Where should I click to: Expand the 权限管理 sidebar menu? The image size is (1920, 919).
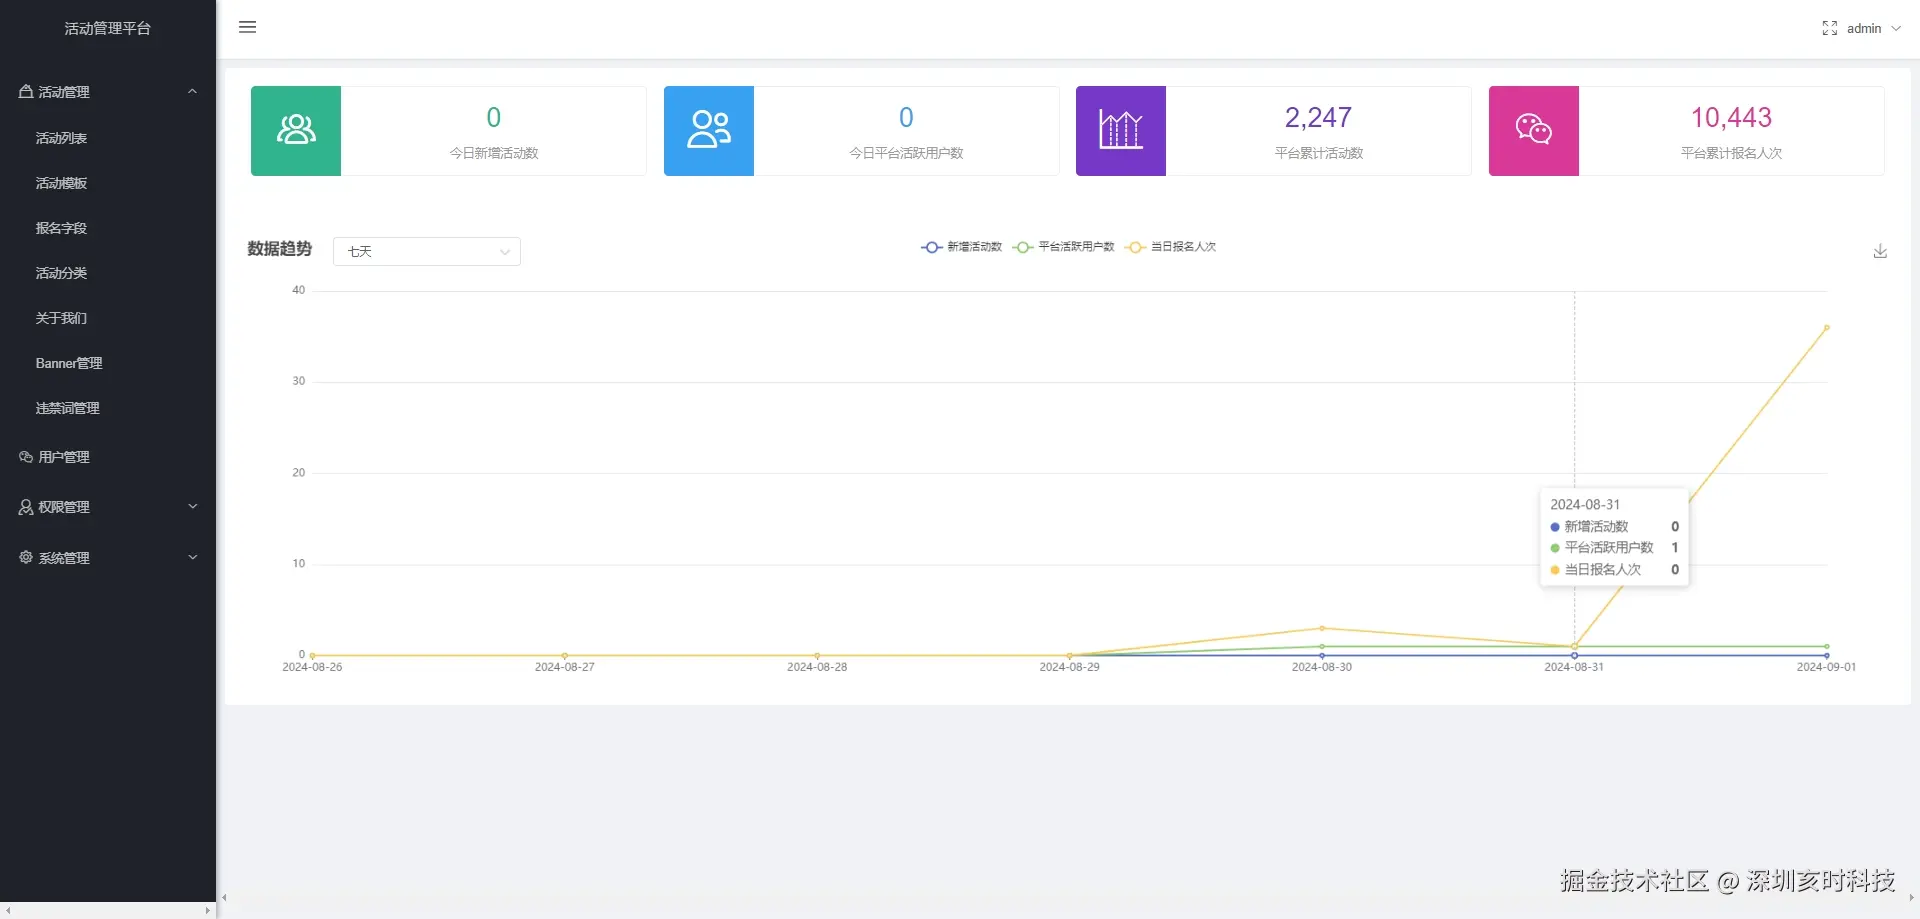(x=108, y=507)
